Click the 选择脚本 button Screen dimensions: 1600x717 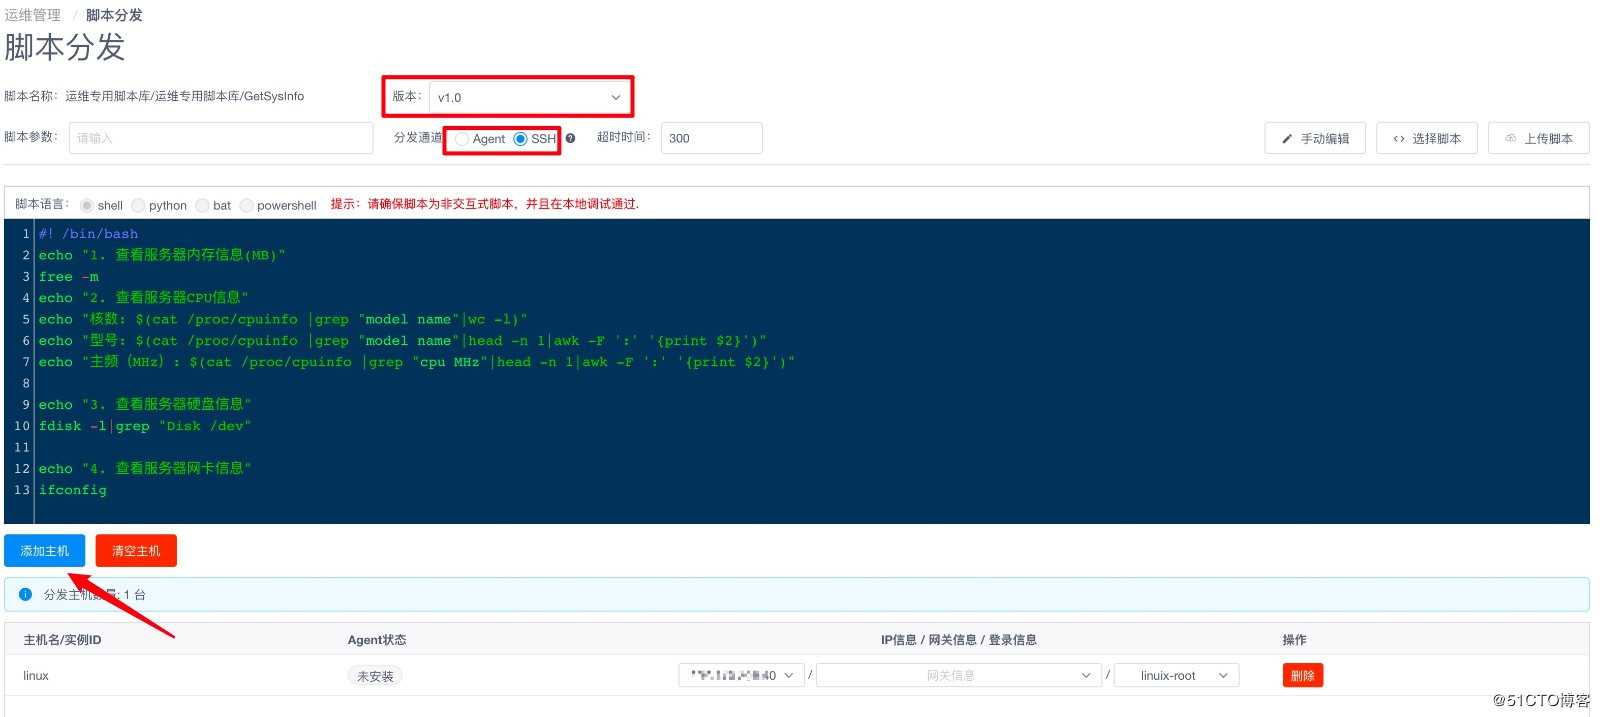1427,138
